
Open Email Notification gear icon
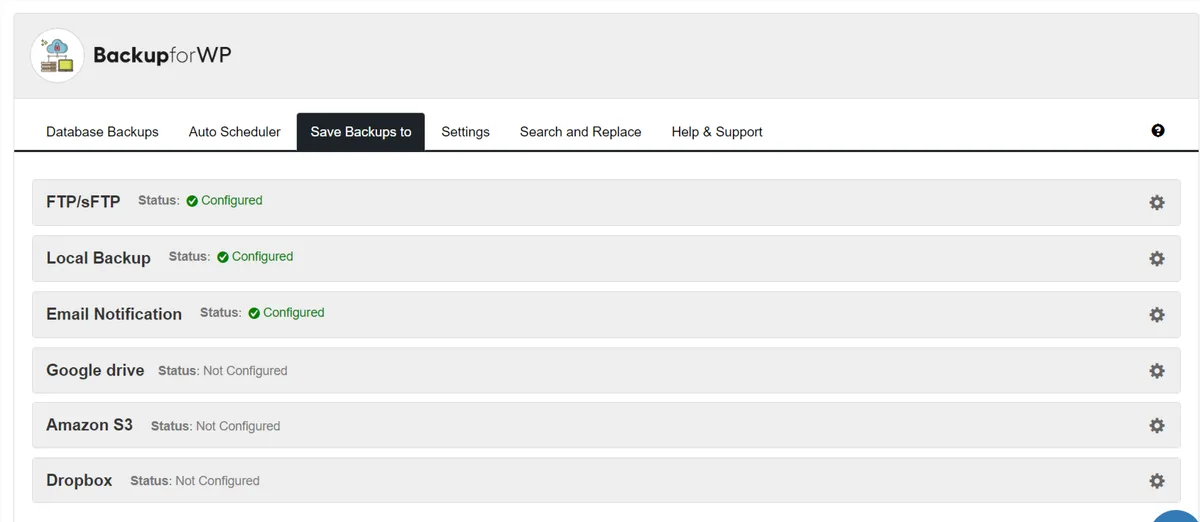[x=1157, y=315]
